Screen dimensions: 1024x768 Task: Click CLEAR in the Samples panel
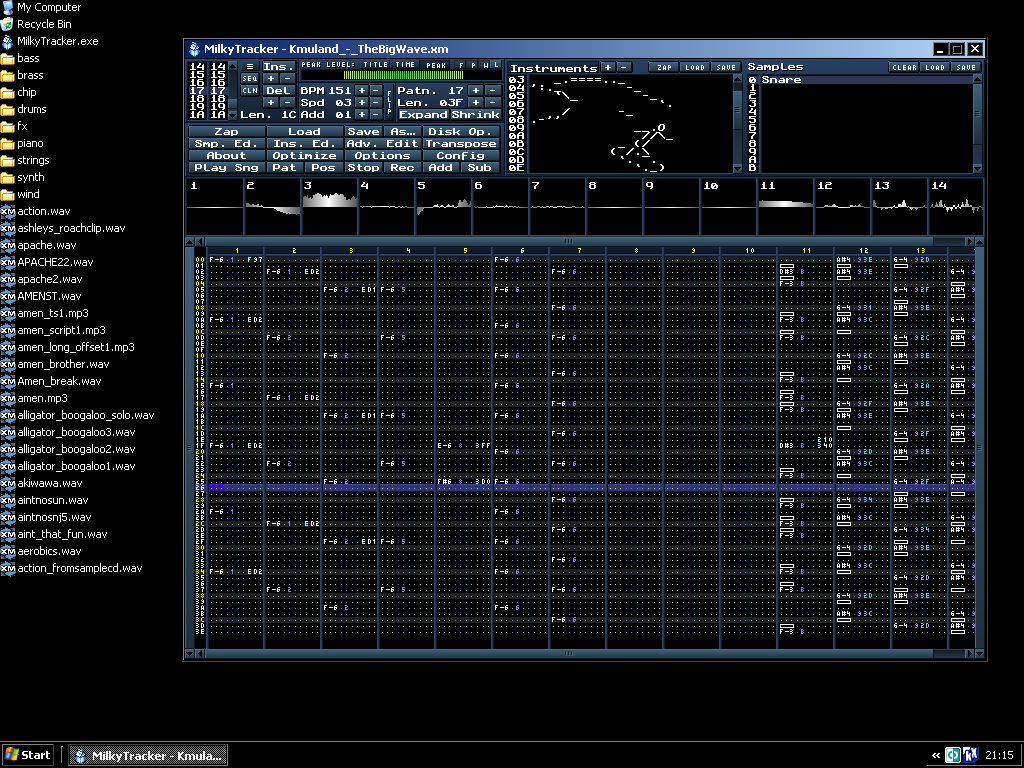pyautogui.click(x=904, y=67)
